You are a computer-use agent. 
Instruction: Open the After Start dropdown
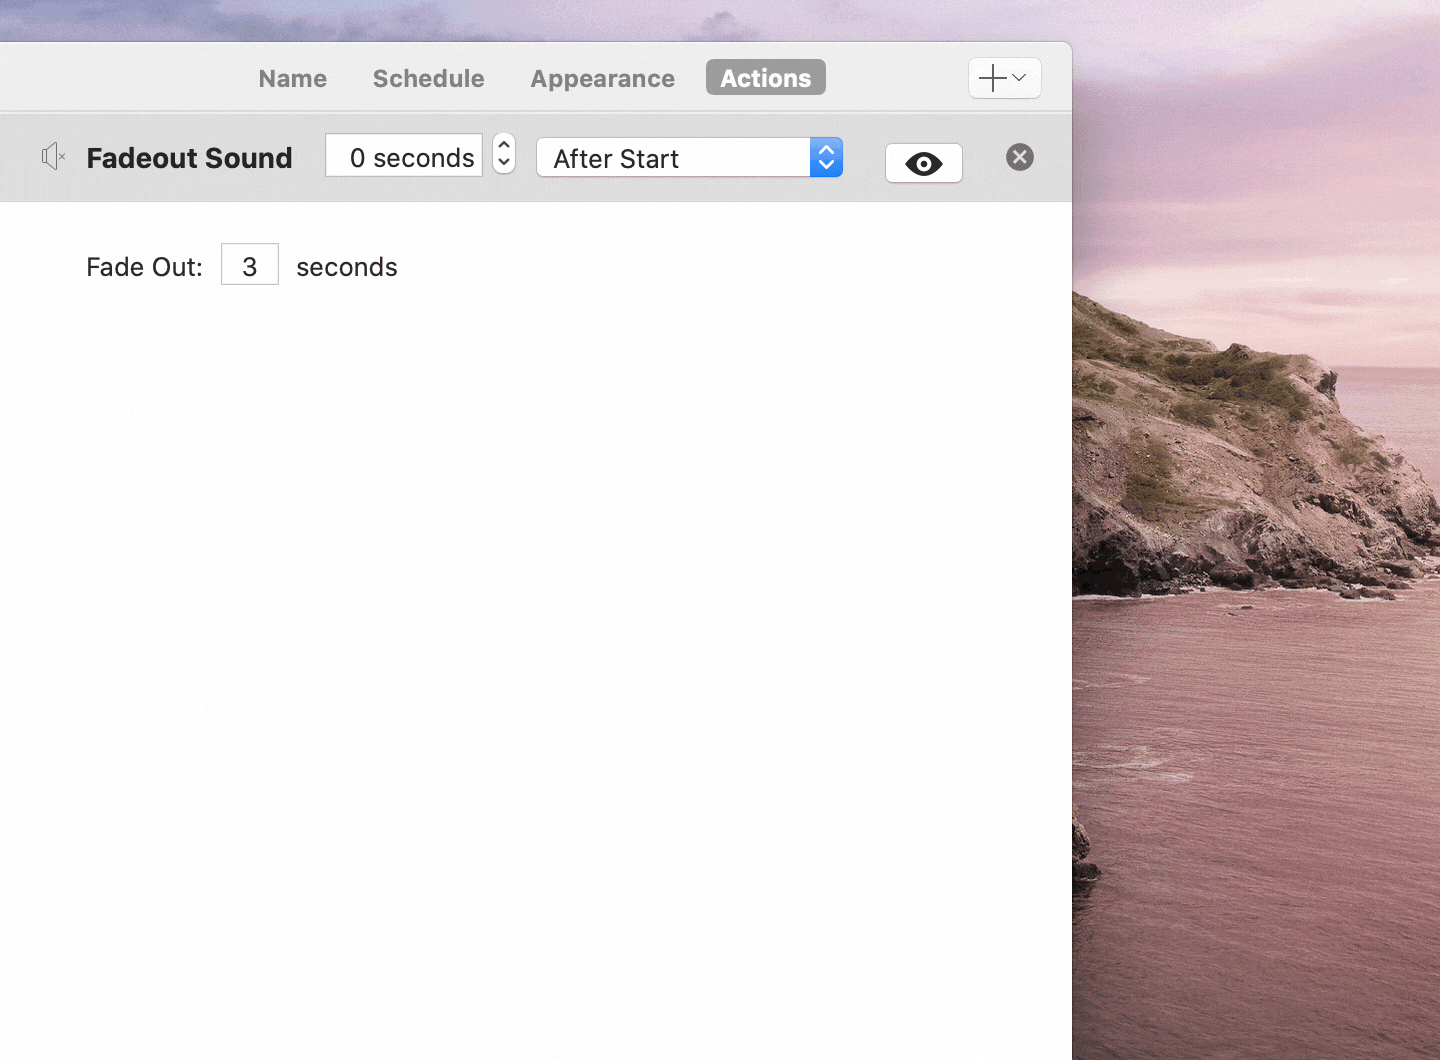coord(690,158)
